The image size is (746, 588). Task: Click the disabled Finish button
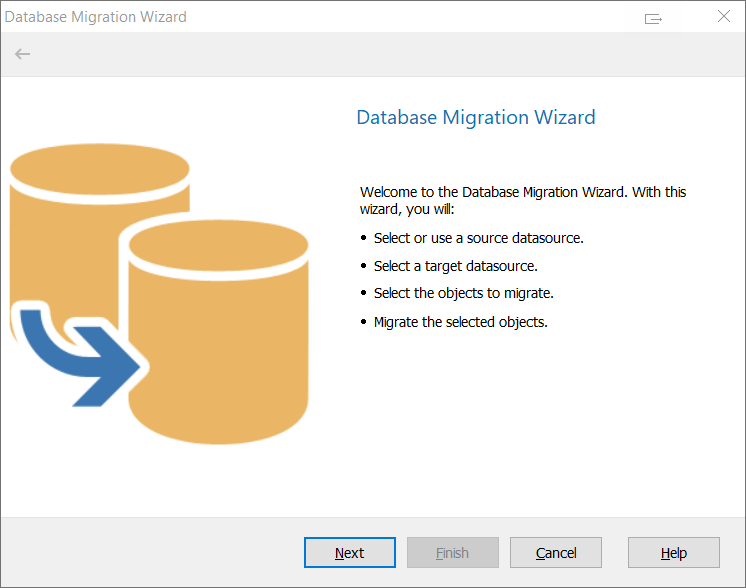452,553
